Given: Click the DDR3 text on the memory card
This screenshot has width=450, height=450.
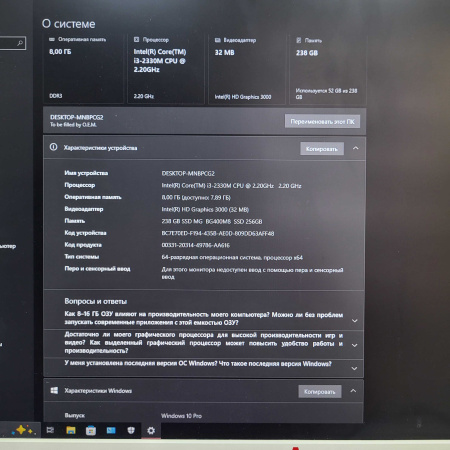Looking at the screenshot, I should pos(56,96).
